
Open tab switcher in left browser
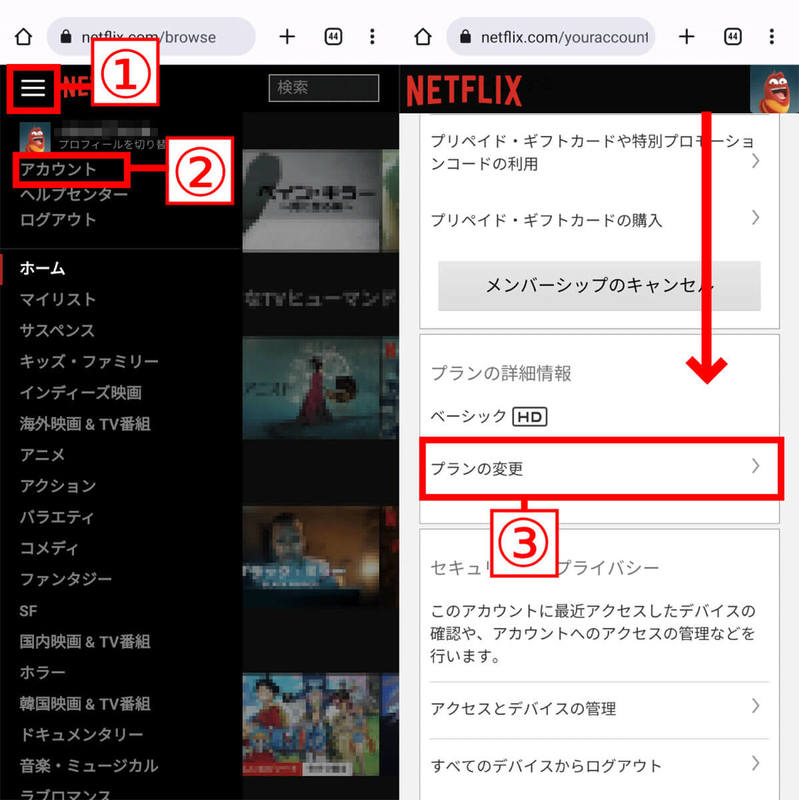[x=333, y=37]
